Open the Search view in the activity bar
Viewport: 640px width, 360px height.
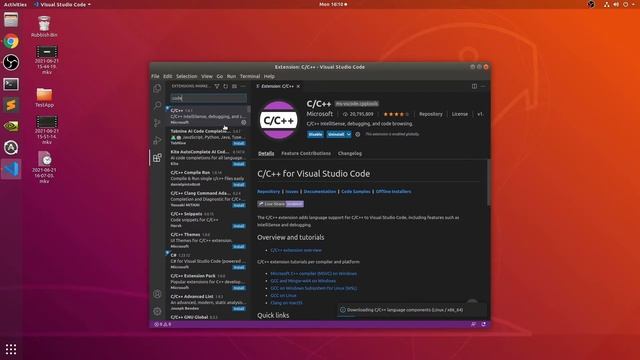pos(157,105)
